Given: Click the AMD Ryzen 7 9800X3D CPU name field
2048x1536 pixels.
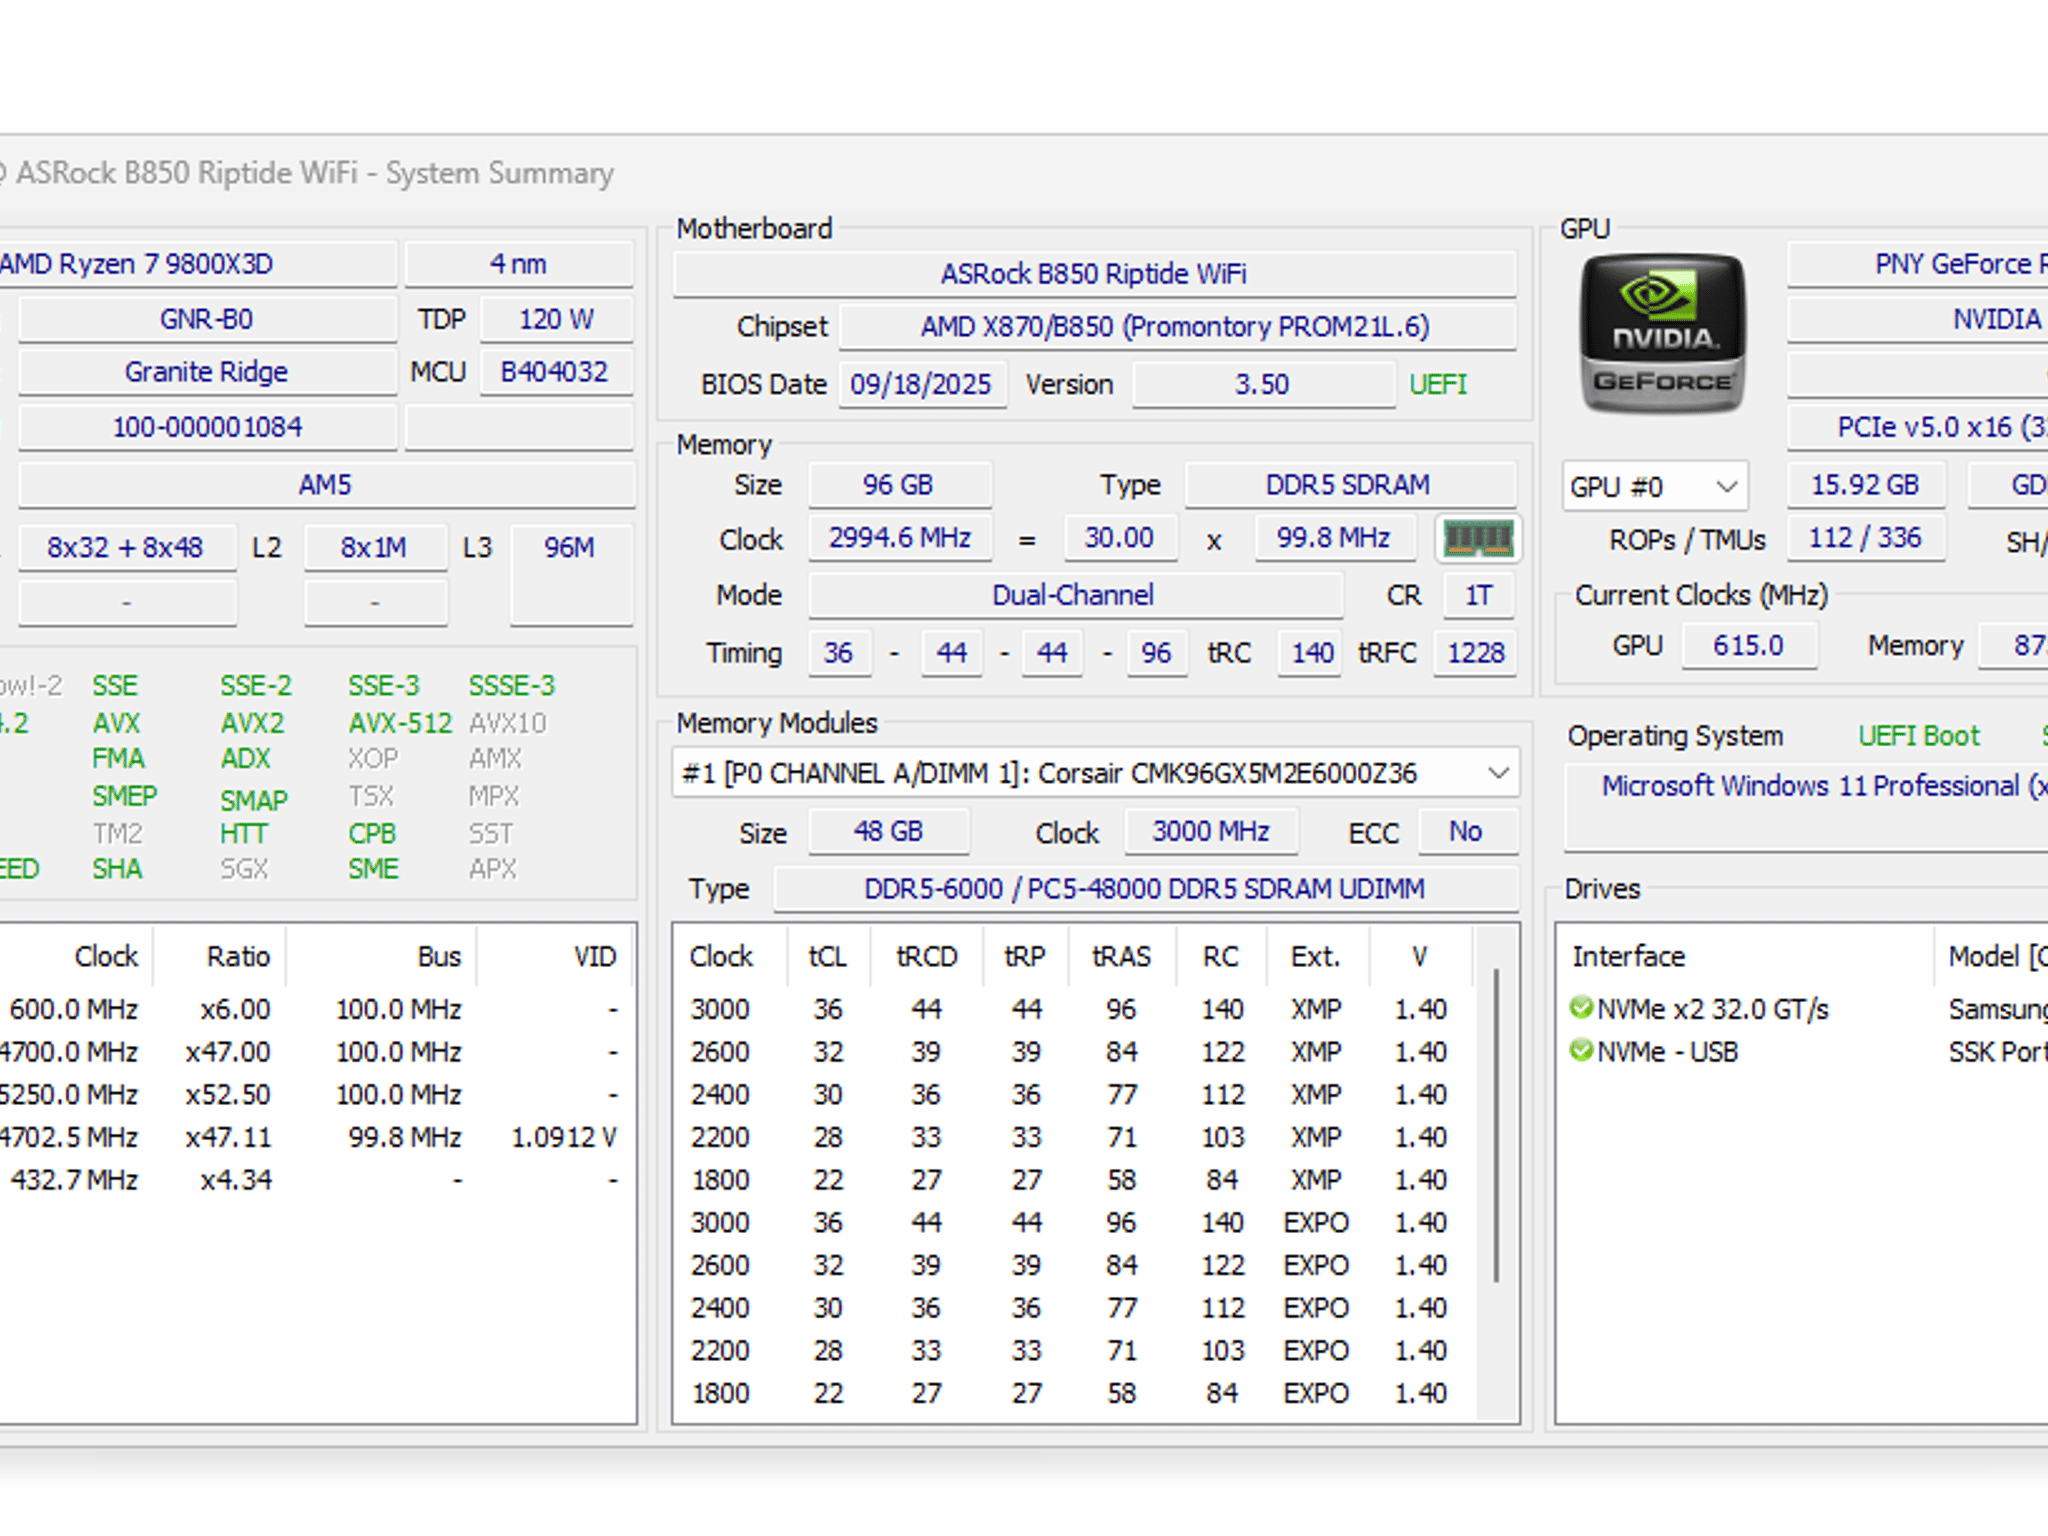Looking at the screenshot, I should coord(198,264).
